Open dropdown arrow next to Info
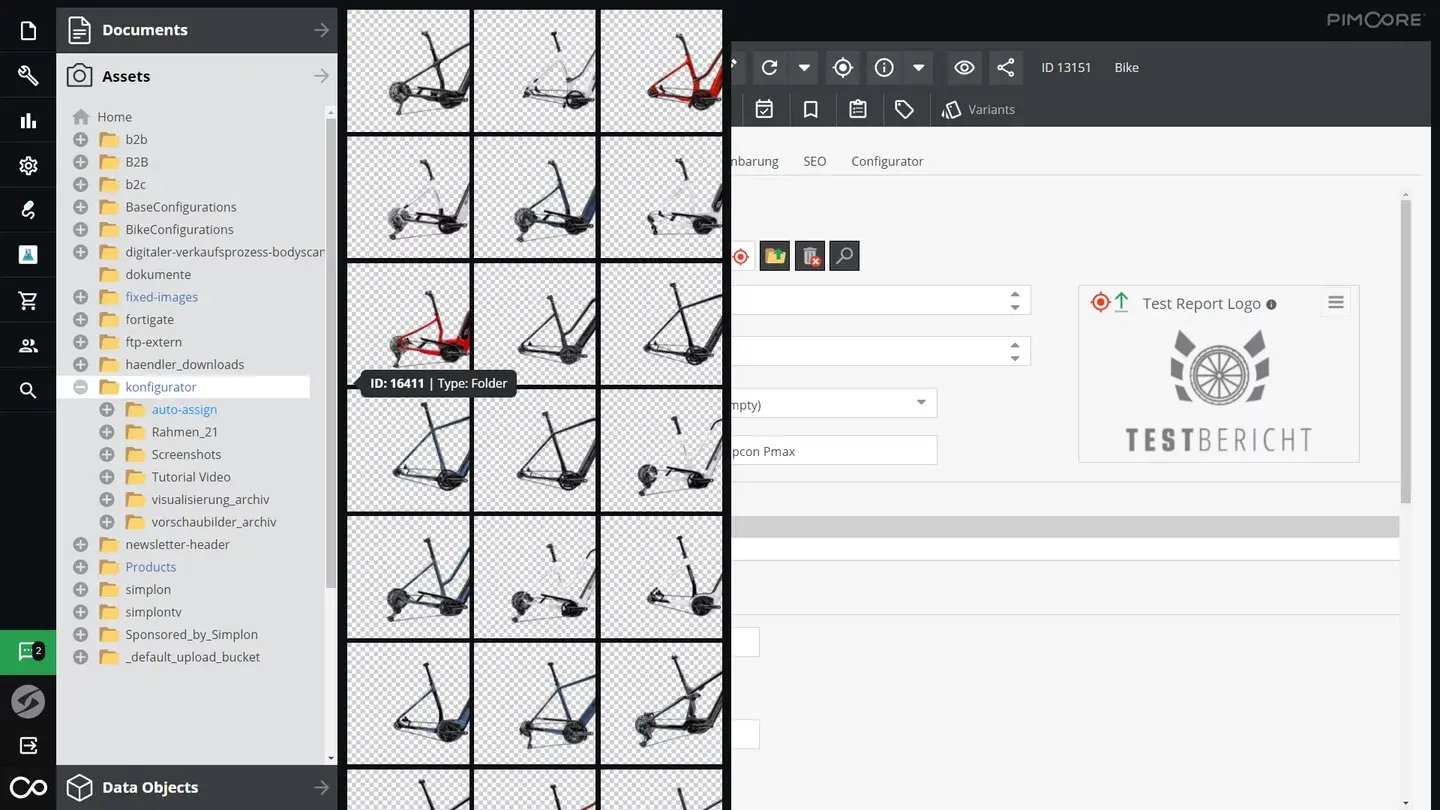Image resolution: width=1440 pixels, height=810 pixels. (918, 68)
